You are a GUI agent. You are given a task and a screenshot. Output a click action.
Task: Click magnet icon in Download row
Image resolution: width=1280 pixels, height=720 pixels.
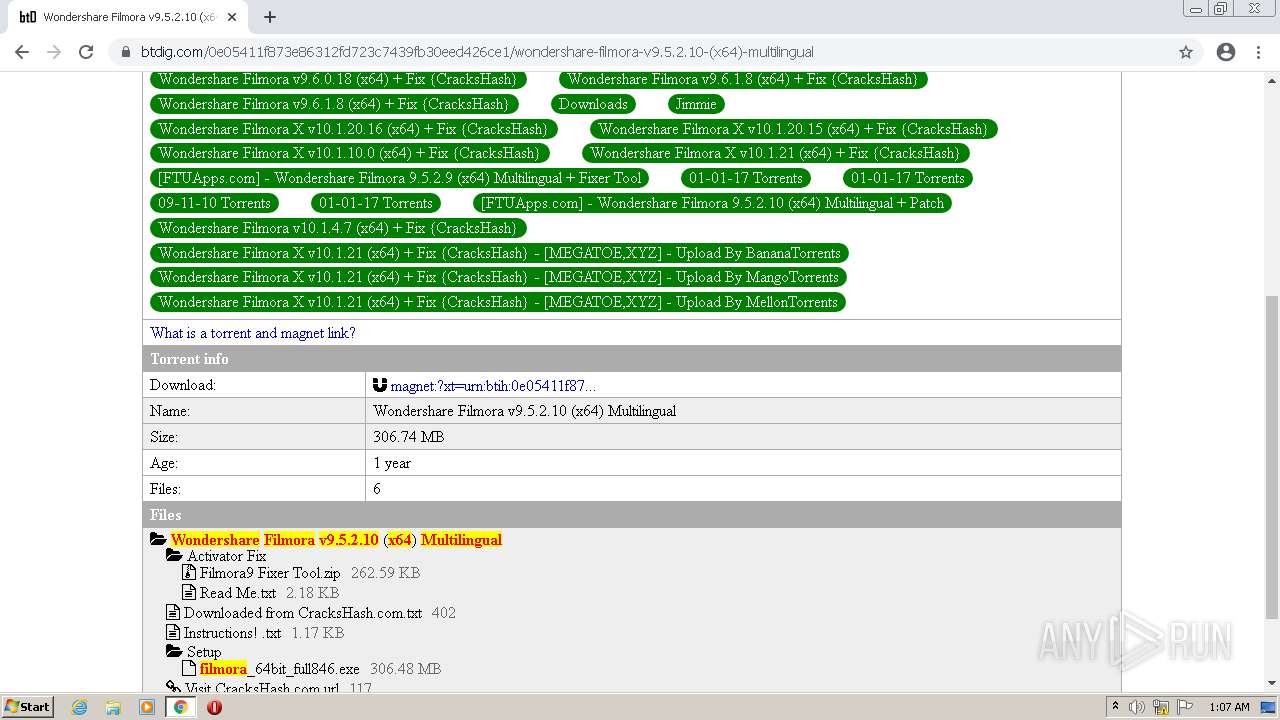coord(380,385)
